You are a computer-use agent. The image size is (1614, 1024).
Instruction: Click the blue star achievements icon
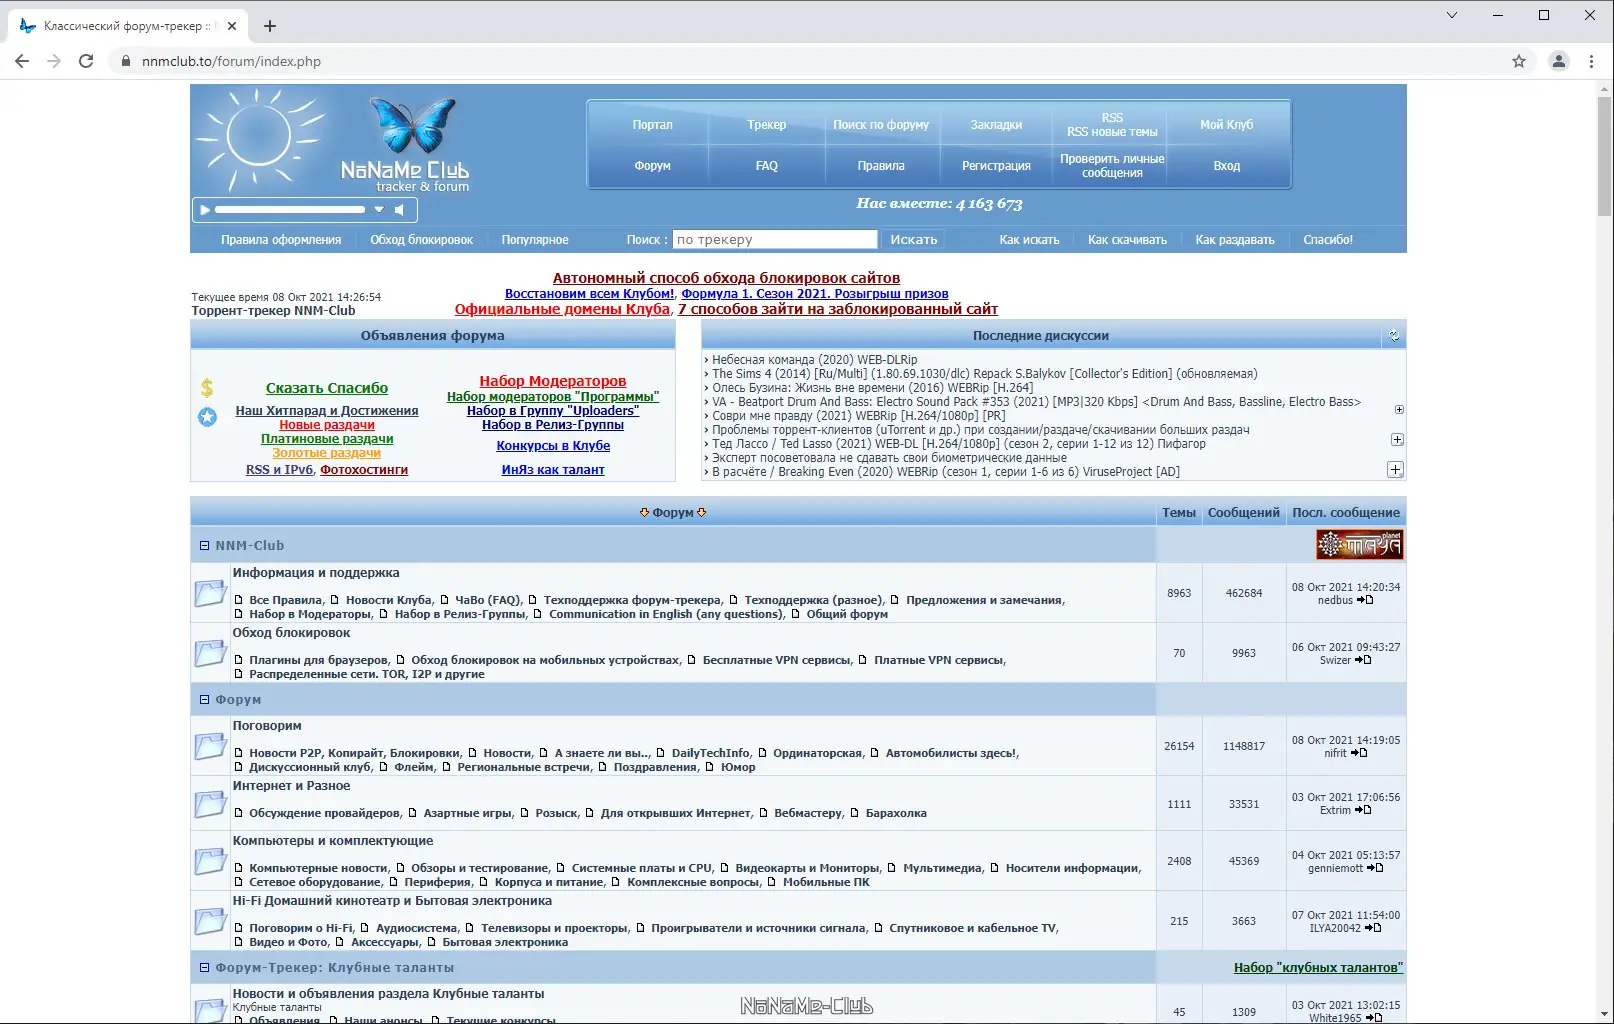coord(207,417)
